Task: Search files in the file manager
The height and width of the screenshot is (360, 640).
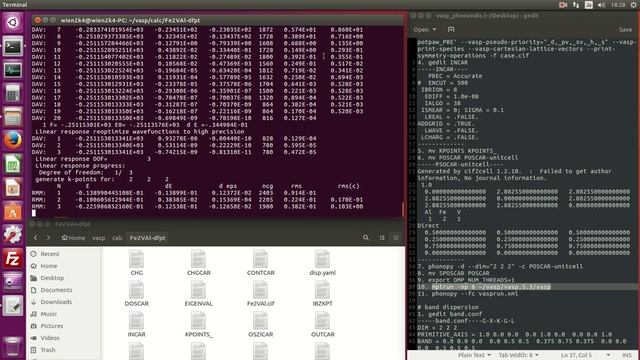Action: click(x=366, y=238)
